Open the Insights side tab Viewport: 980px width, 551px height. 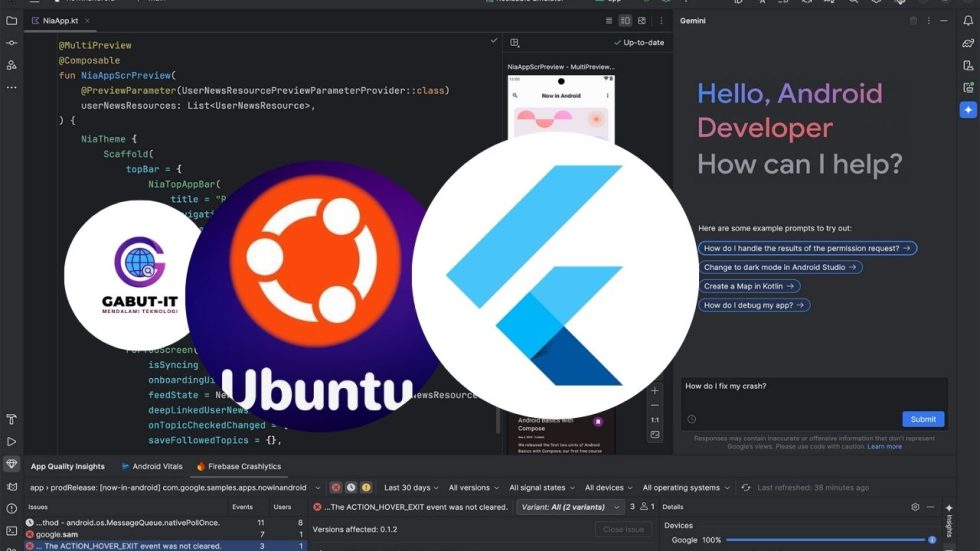[949, 519]
